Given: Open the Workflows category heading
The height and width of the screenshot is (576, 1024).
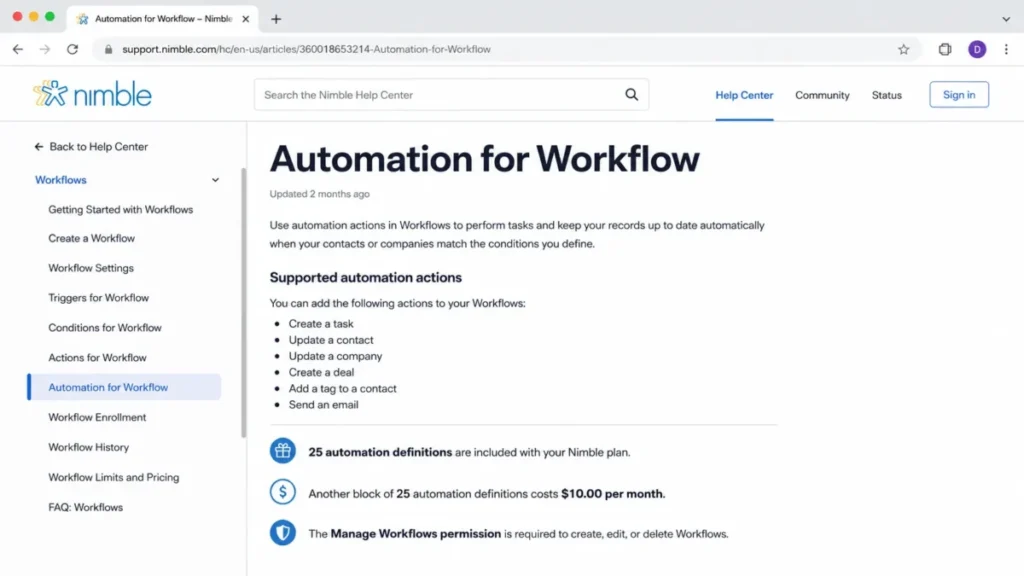Looking at the screenshot, I should pyautogui.click(x=61, y=180).
